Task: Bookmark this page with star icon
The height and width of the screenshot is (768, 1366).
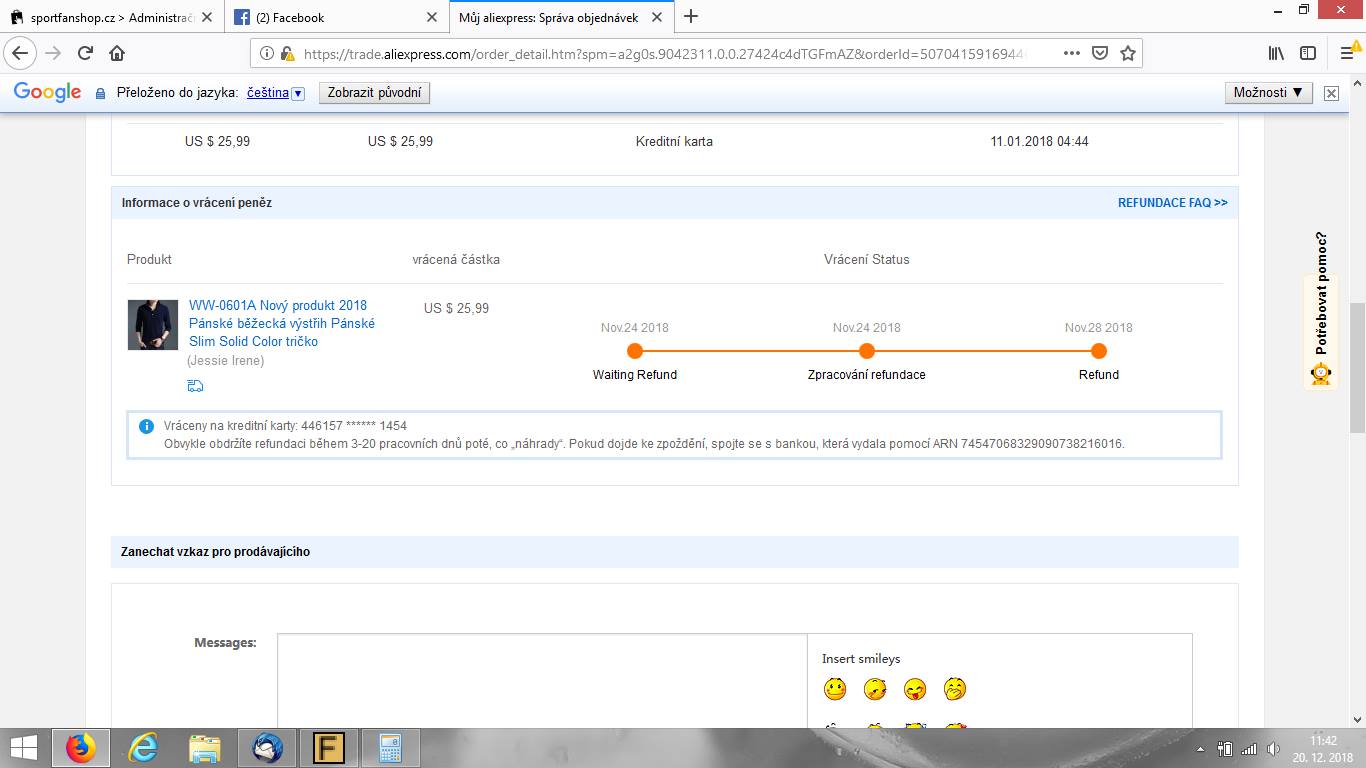Action: coord(1128,54)
